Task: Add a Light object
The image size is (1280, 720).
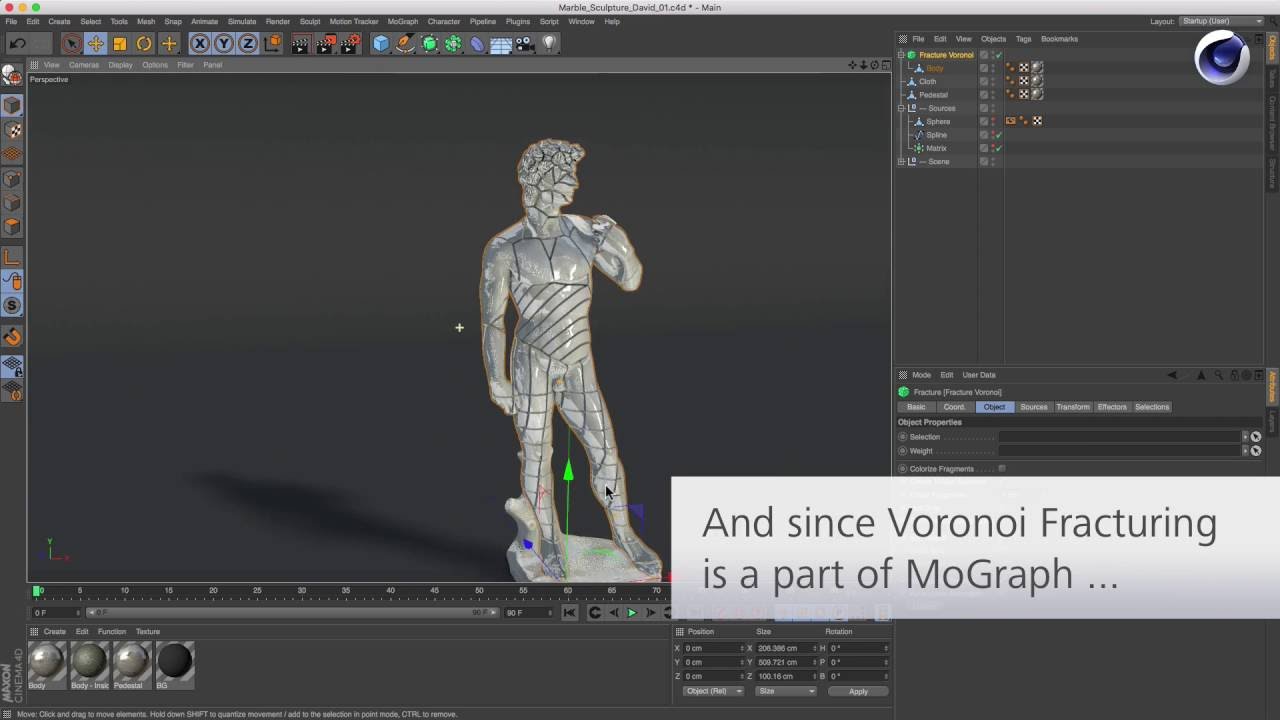Action: click(x=549, y=43)
